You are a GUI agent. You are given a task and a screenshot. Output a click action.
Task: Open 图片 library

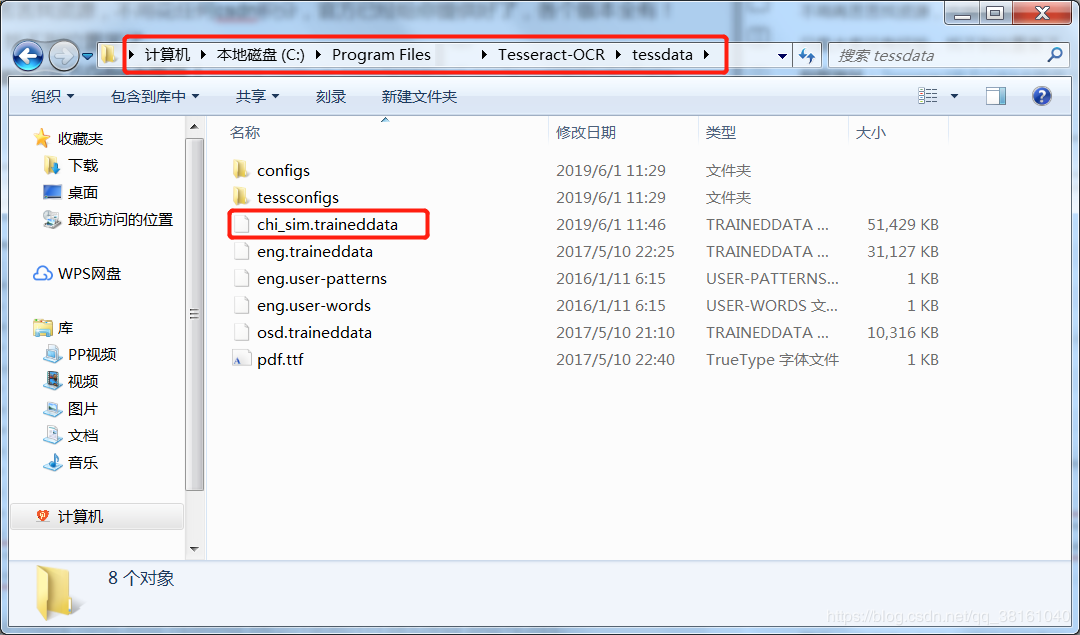[x=83, y=408]
